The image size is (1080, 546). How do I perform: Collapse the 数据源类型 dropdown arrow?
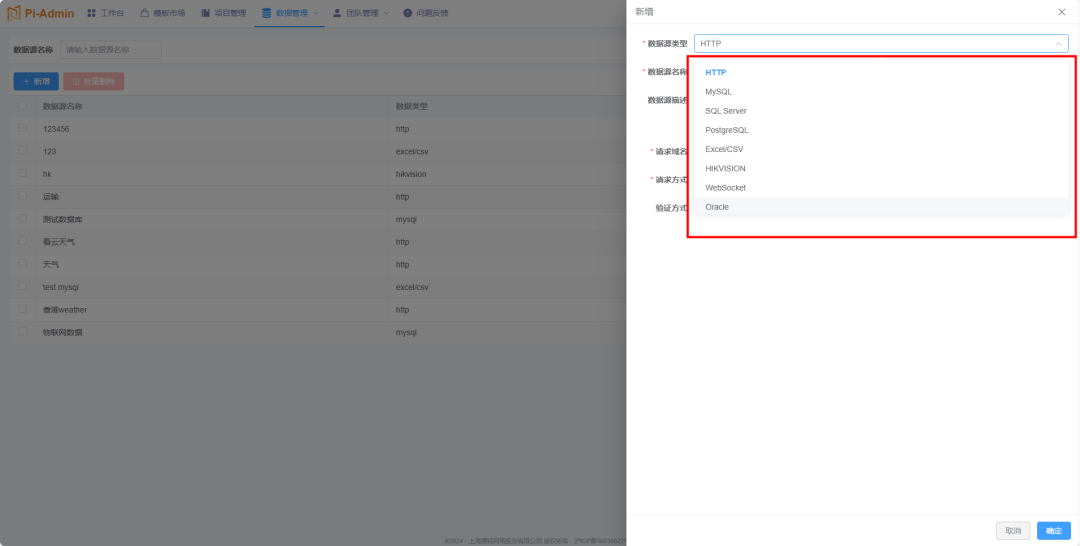pos(1058,43)
